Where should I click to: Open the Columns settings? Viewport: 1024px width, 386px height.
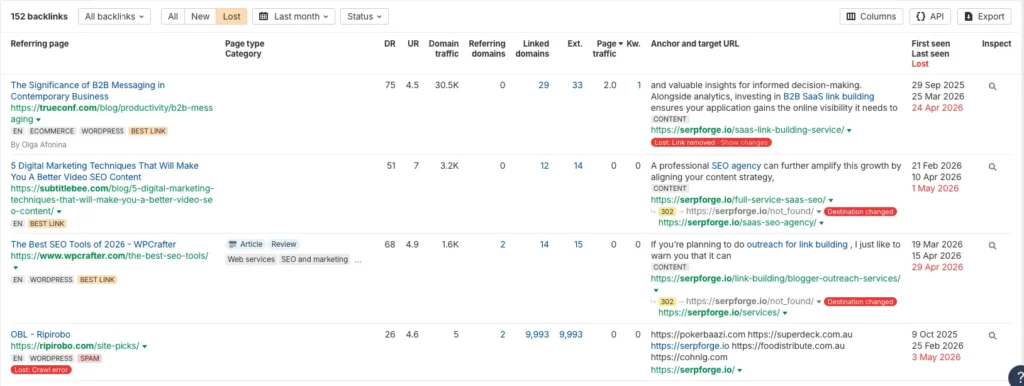click(871, 16)
